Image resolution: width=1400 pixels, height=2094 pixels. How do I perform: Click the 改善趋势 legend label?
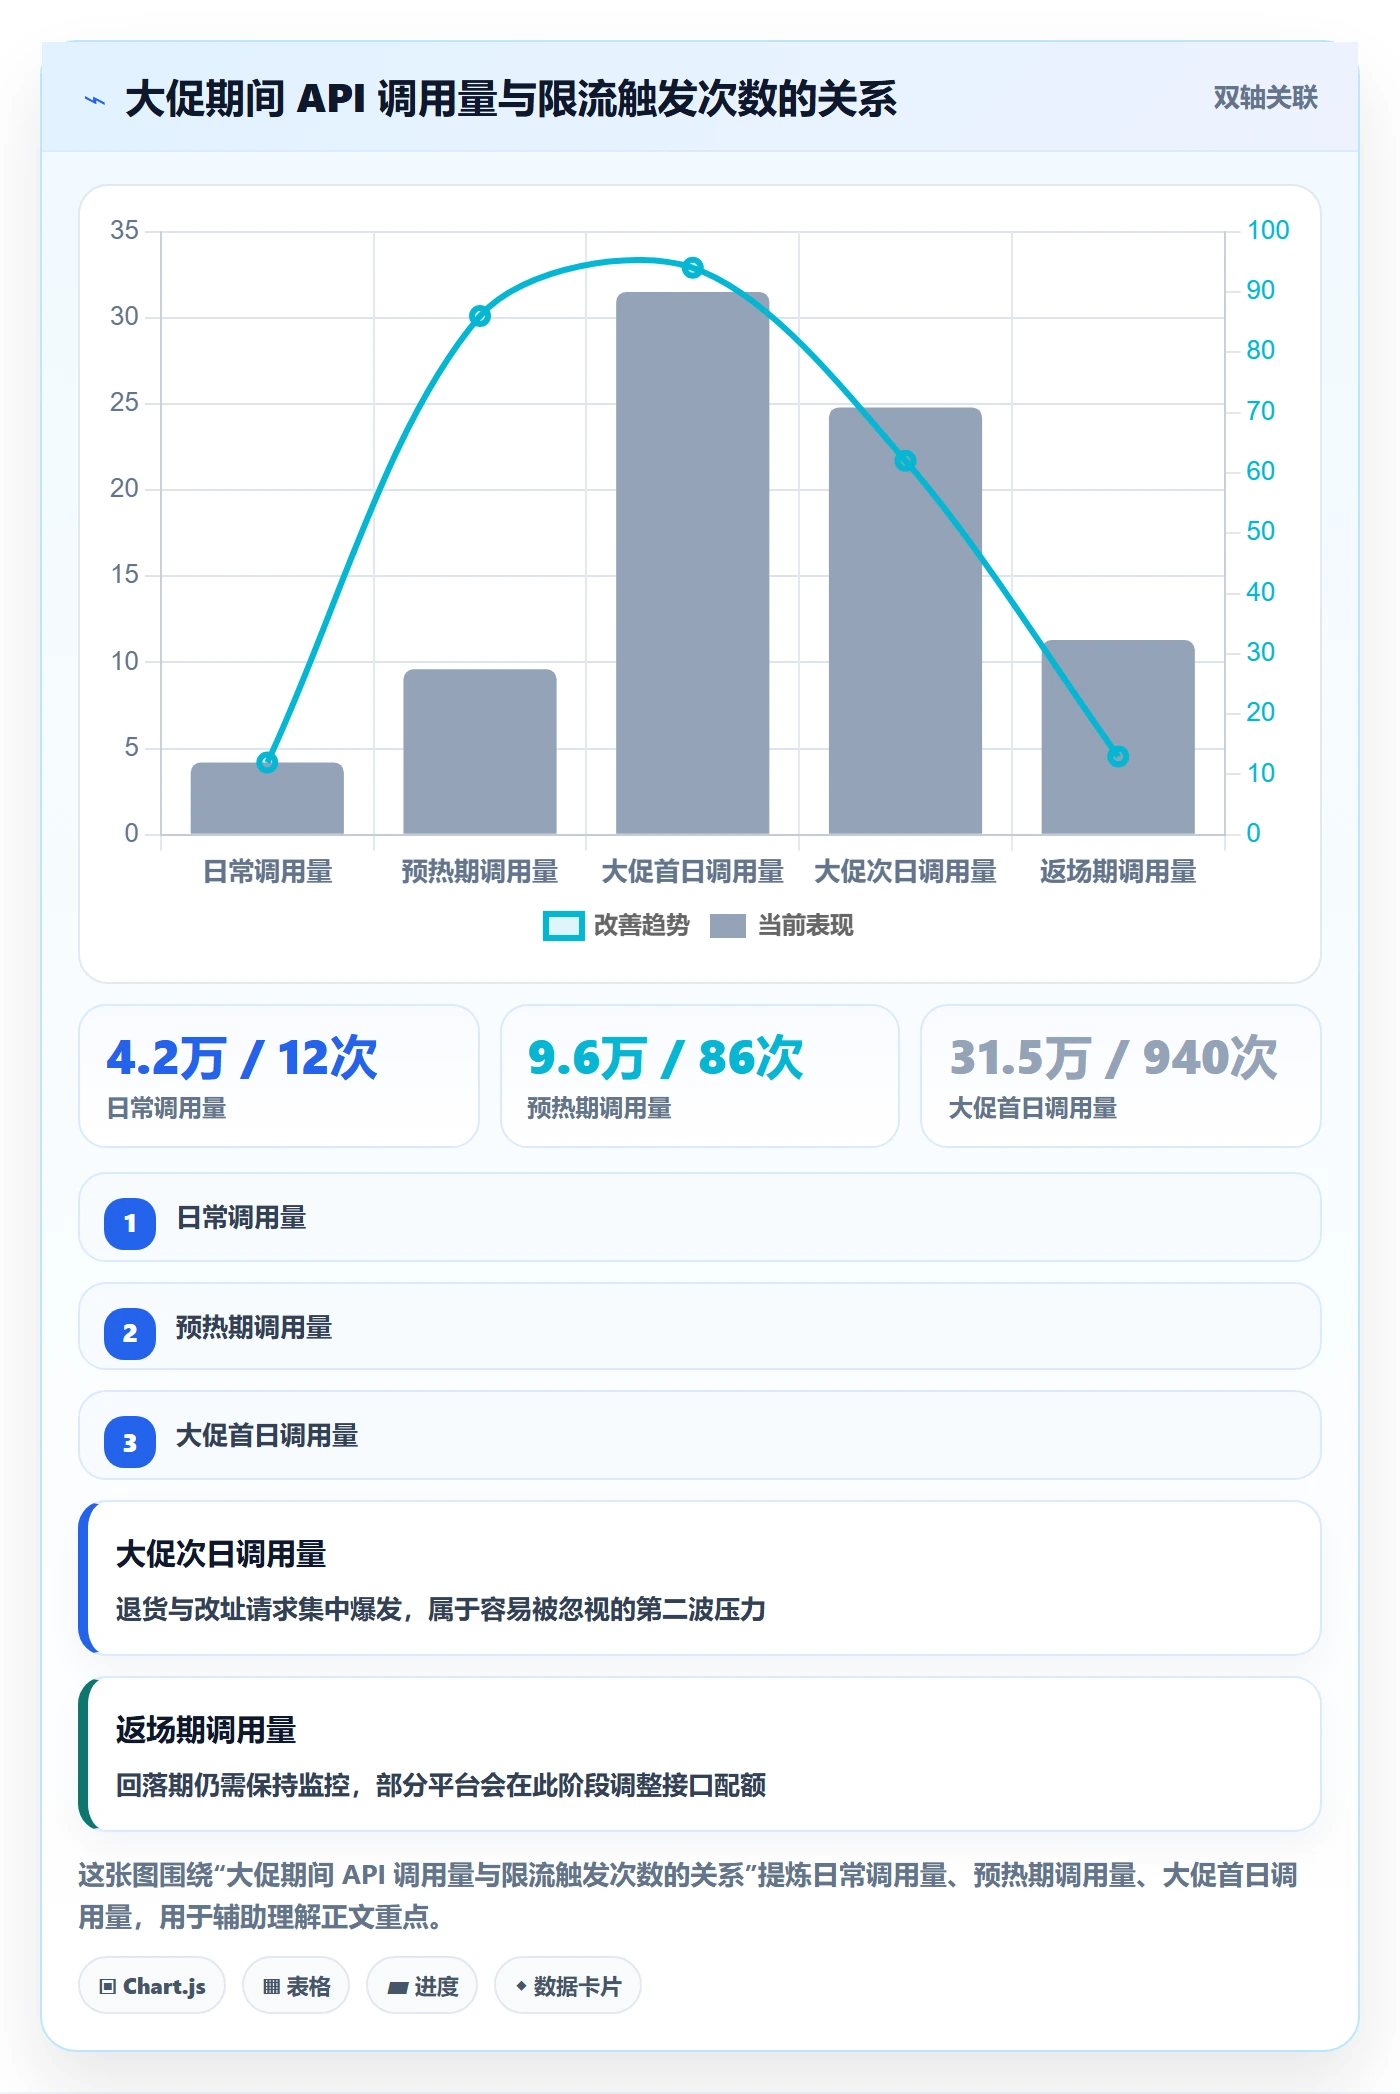pos(641,926)
